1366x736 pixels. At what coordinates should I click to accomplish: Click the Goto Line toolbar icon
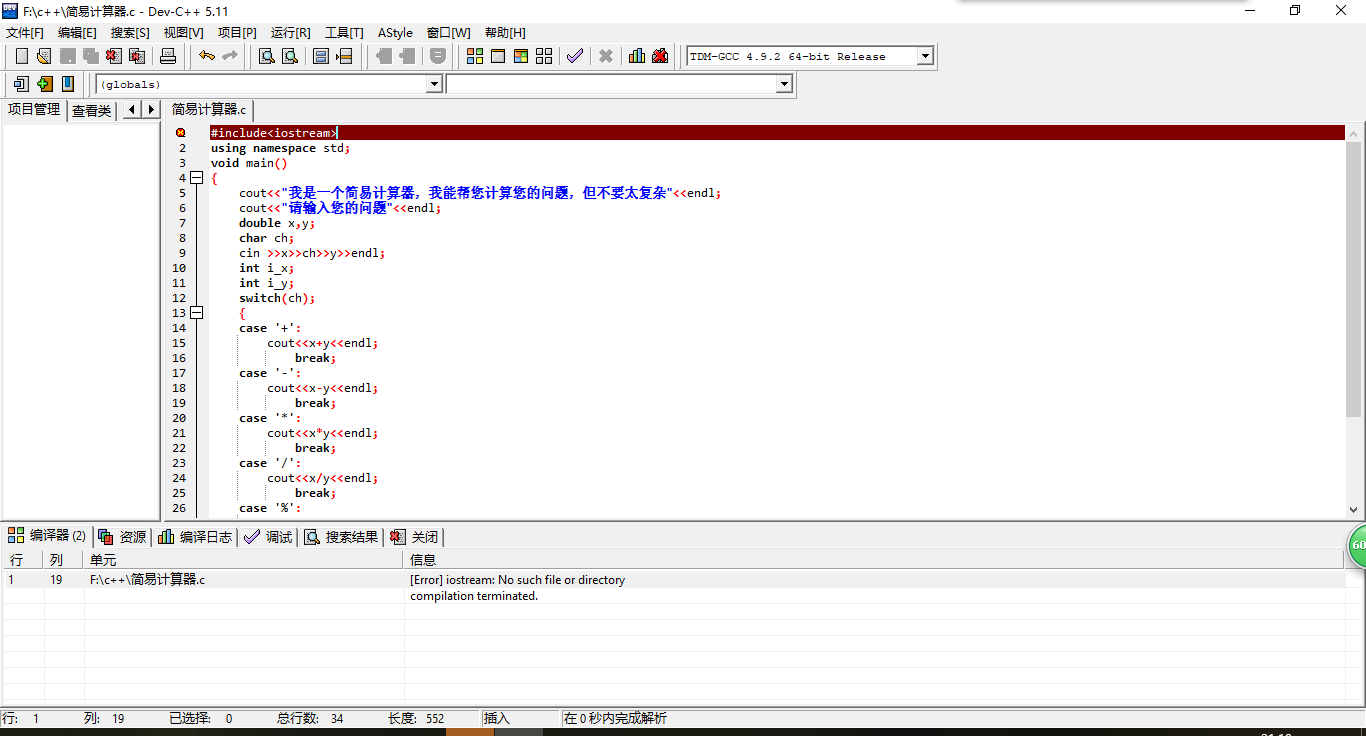coord(344,56)
